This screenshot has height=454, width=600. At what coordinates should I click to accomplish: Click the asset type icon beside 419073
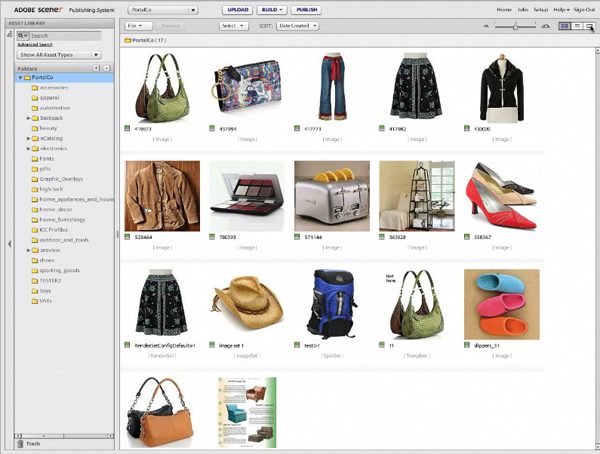pos(128,128)
